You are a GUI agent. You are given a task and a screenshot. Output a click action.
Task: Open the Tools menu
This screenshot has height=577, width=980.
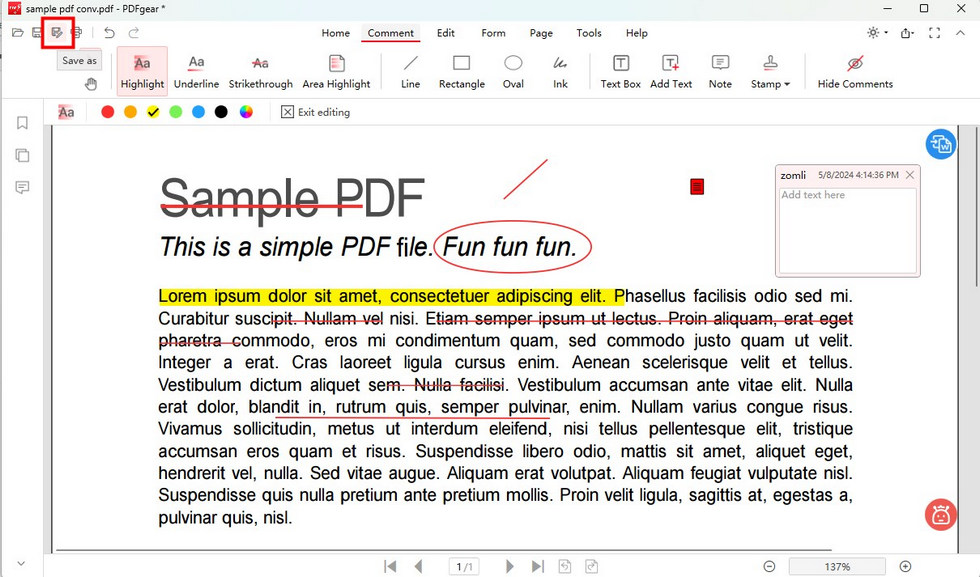tap(588, 32)
